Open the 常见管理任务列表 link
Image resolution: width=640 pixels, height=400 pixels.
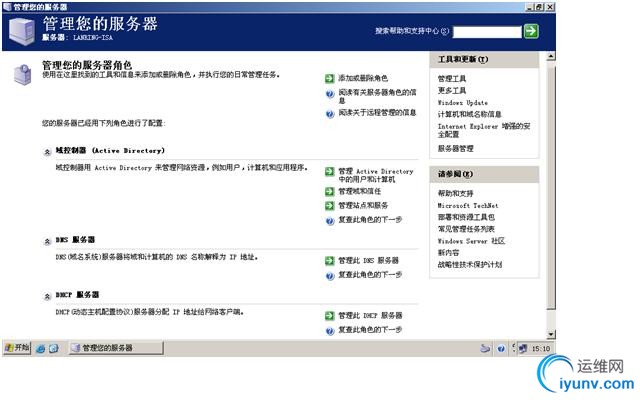[x=466, y=229]
